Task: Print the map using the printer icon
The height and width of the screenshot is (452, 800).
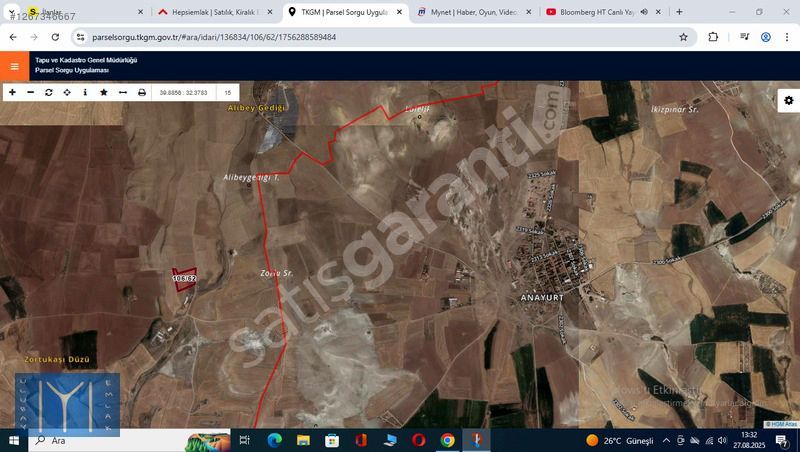Action: (142, 92)
